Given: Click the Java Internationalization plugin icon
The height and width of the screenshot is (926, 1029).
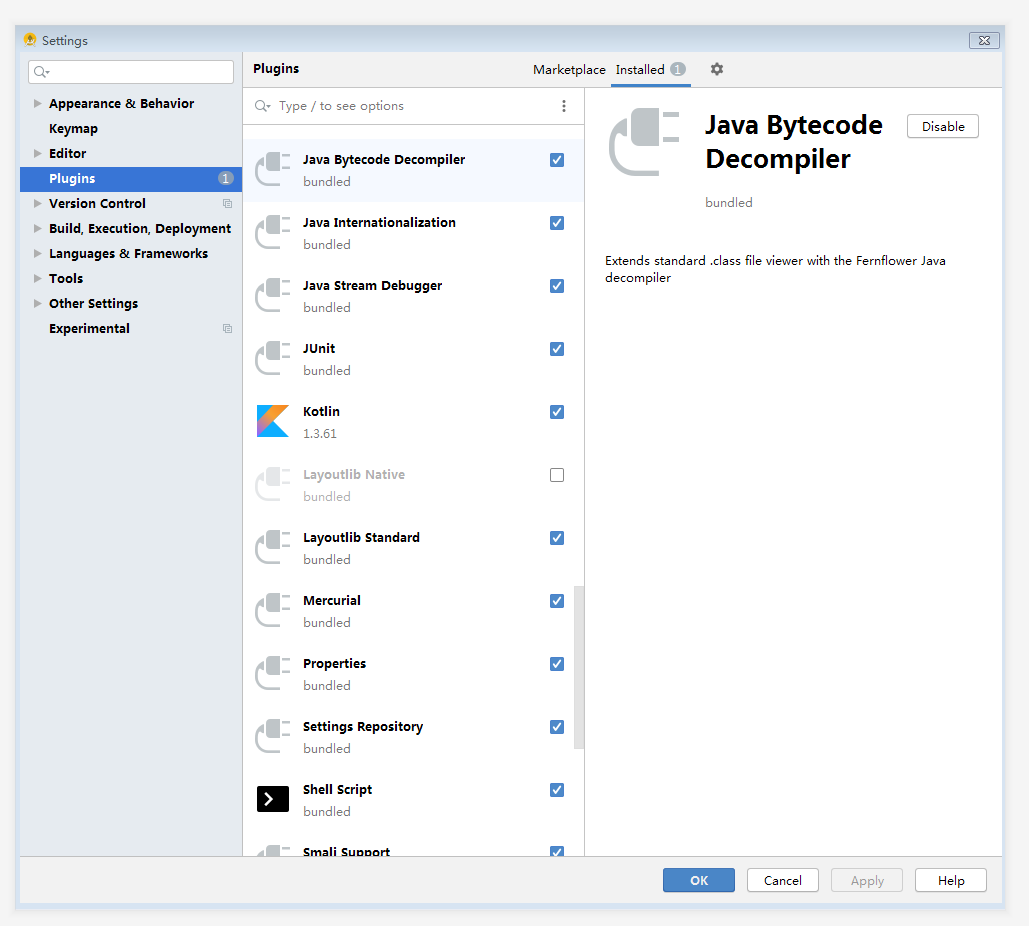Looking at the screenshot, I should 272,232.
